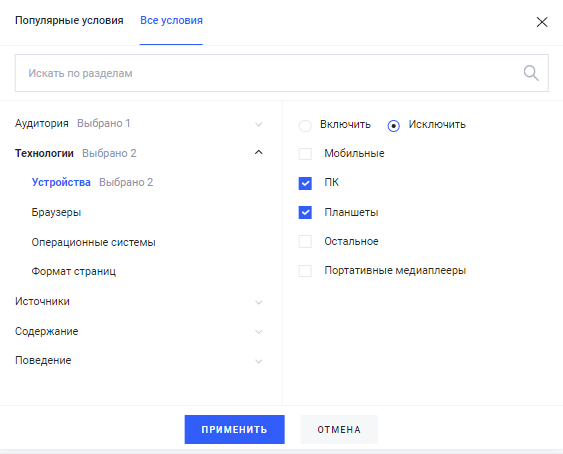Expand the Поведение section
The image size is (563, 454).
[x=139, y=361]
